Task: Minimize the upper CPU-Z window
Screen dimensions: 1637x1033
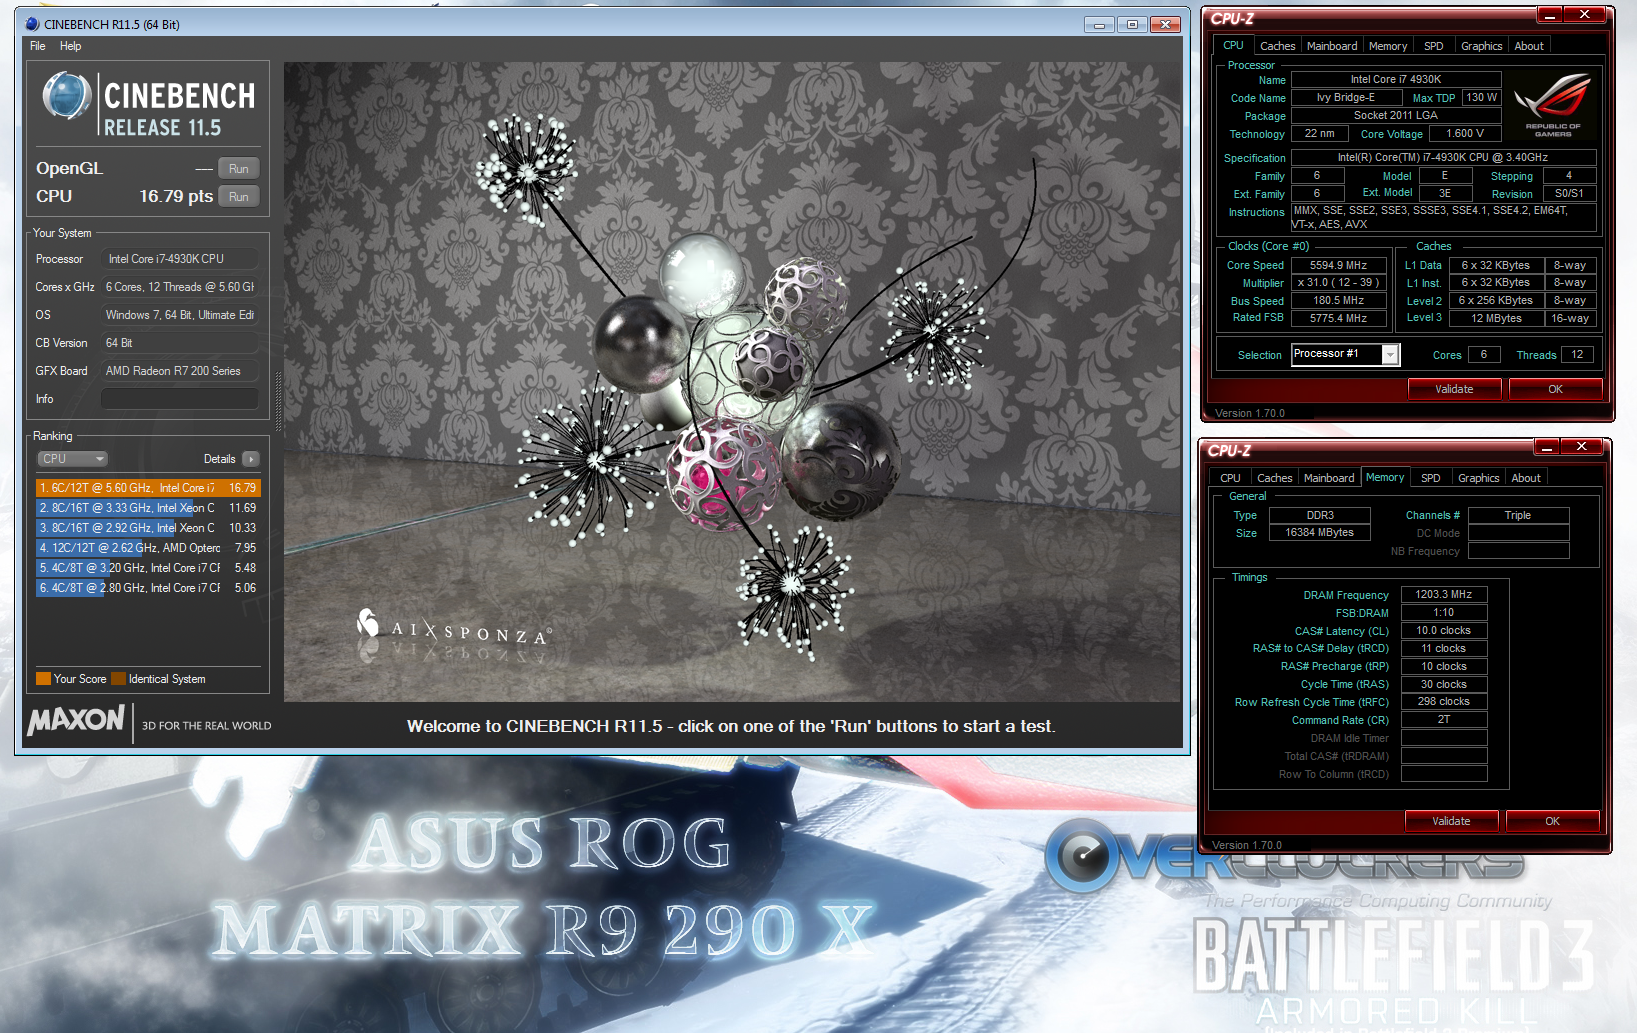Action: coord(1549,15)
